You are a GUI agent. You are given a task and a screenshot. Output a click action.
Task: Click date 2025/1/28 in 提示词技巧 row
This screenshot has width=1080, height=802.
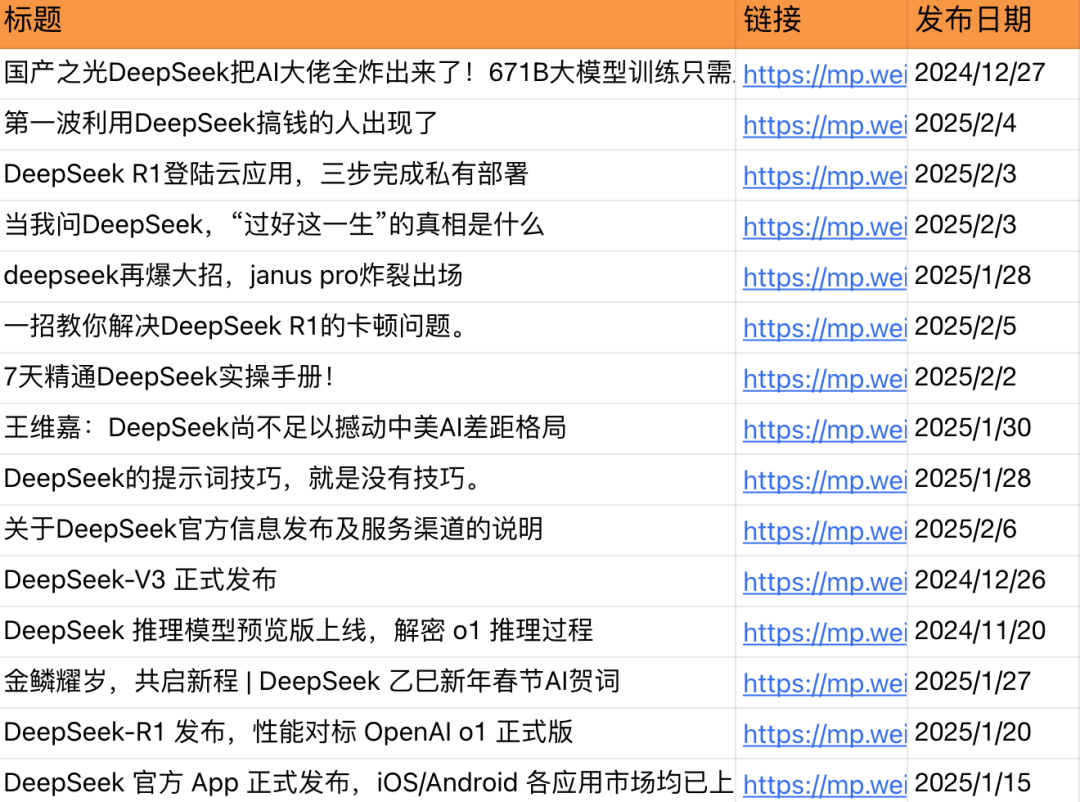click(x=973, y=479)
